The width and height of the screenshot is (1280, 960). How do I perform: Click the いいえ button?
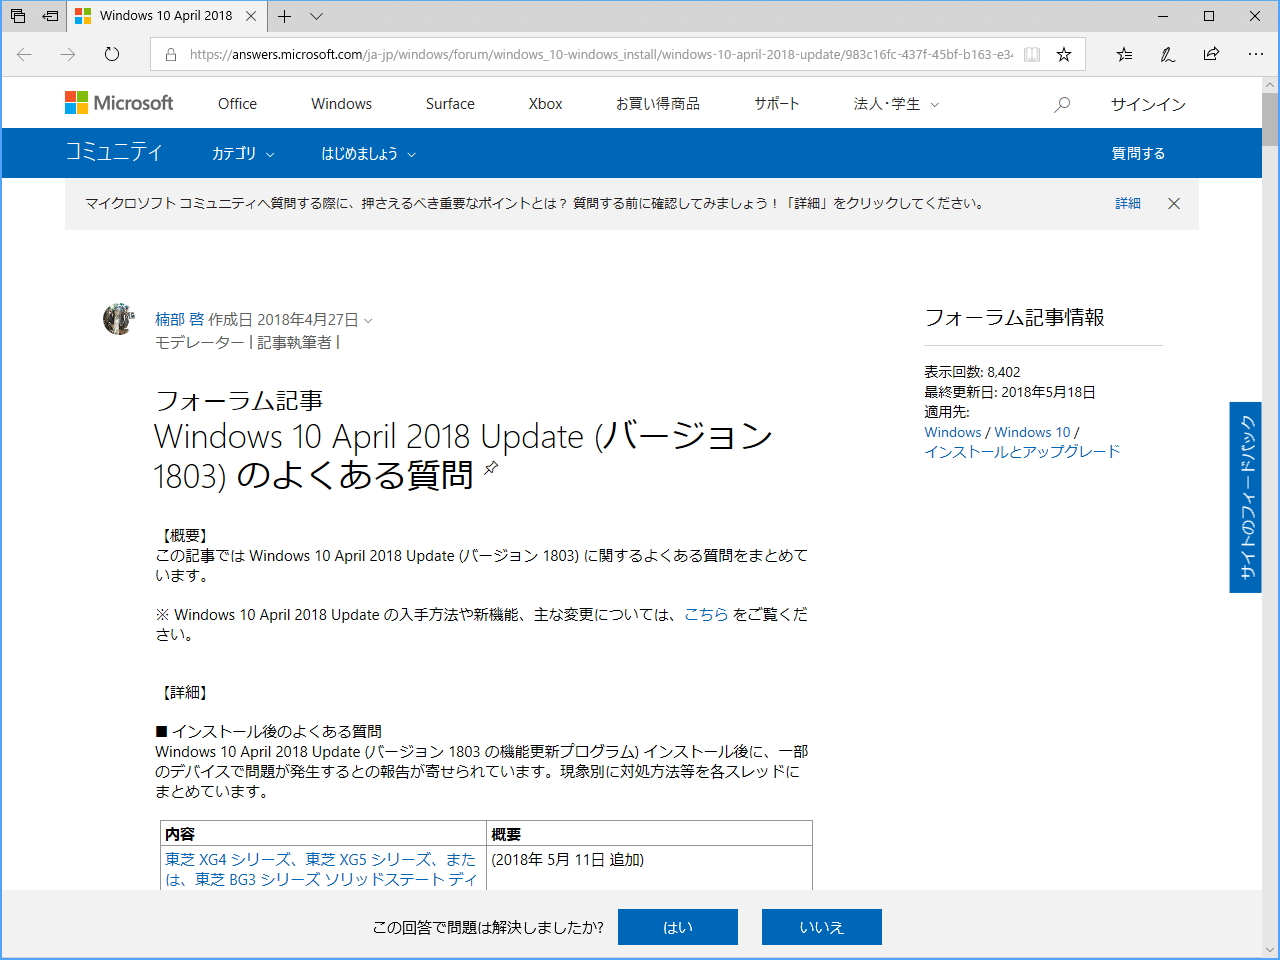821,927
